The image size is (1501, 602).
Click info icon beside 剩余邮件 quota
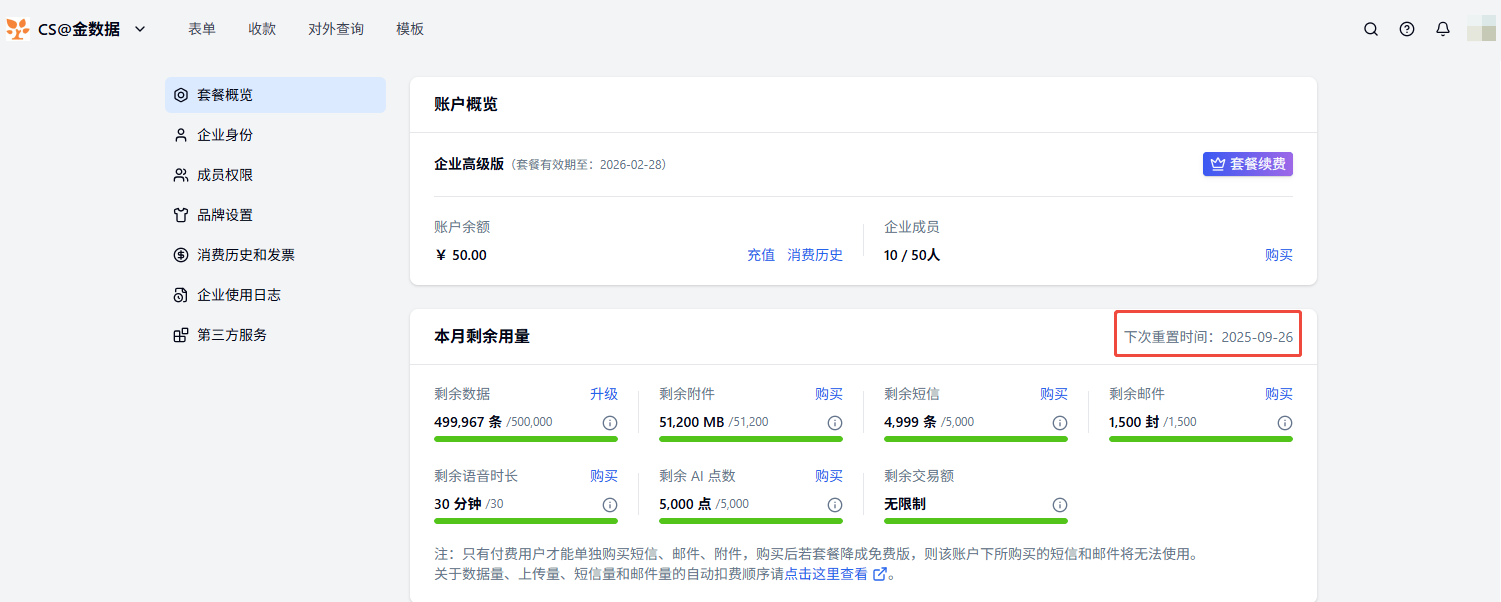pos(1285,423)
